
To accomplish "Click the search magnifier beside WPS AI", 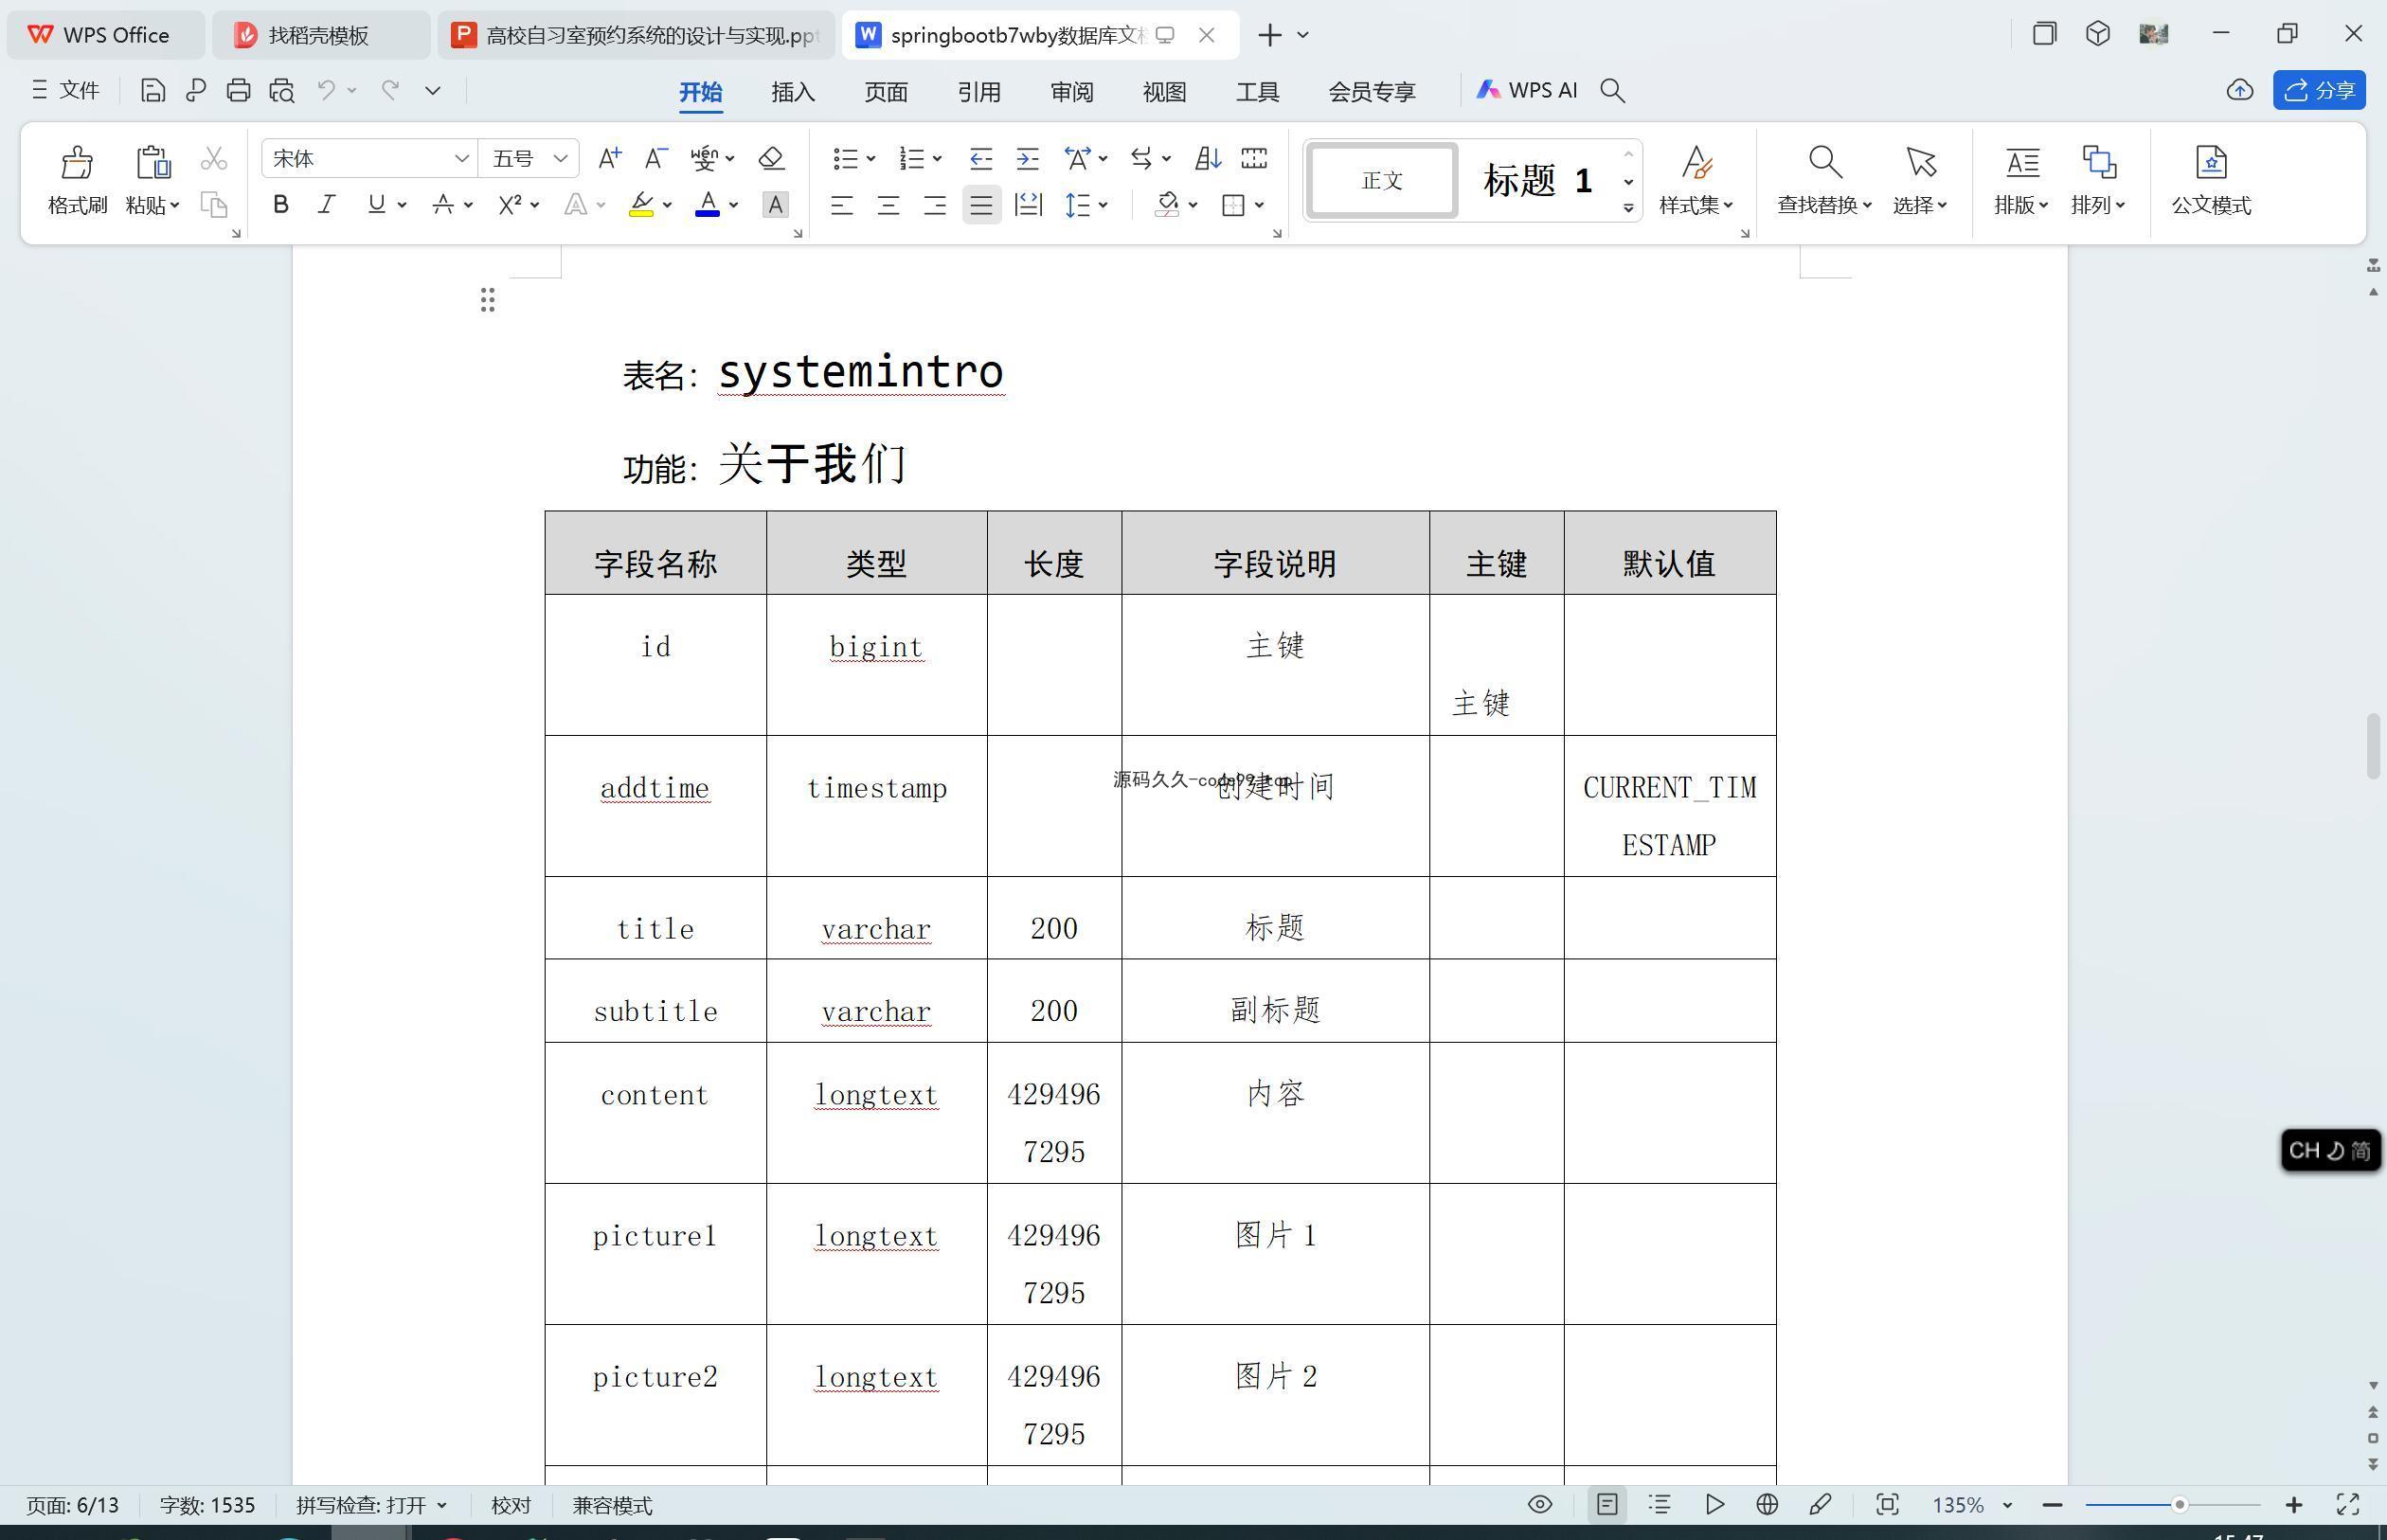I will (x=1612, y=91).
